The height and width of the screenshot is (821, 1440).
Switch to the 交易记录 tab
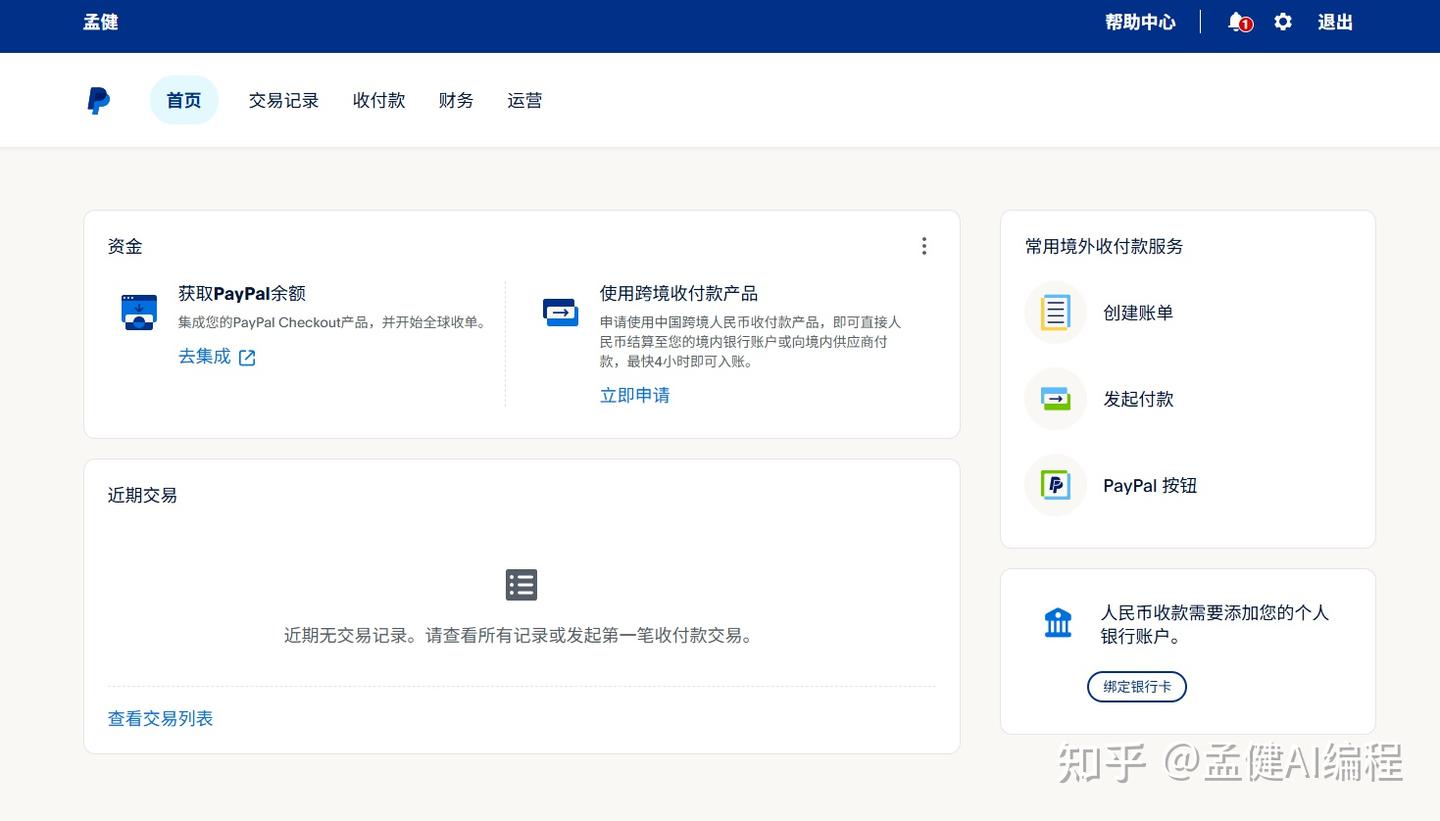[x=283, y=100]
